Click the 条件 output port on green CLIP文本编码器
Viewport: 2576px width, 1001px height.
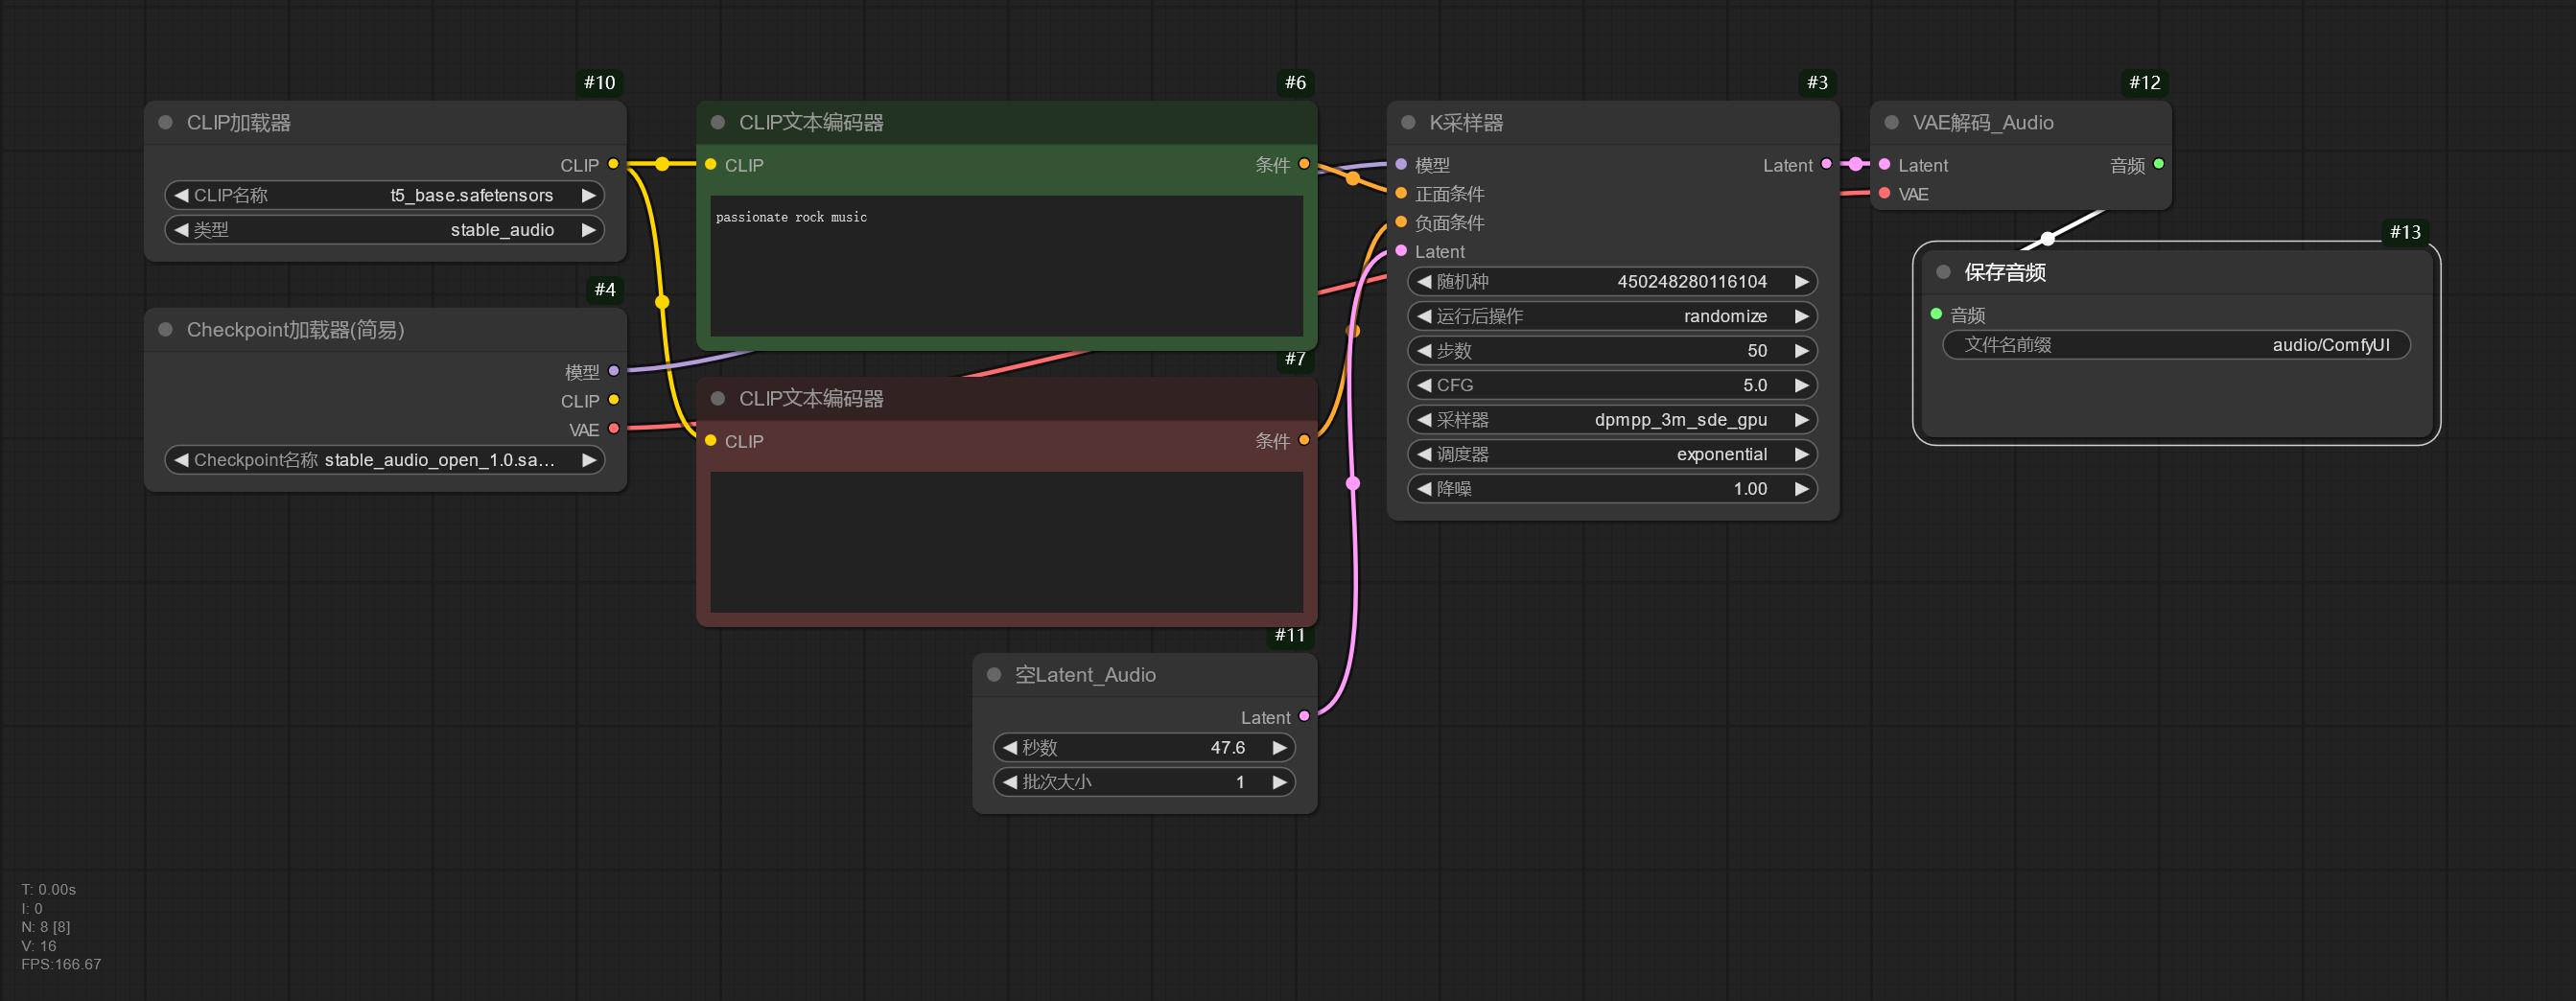click(x=1304, y=162)
